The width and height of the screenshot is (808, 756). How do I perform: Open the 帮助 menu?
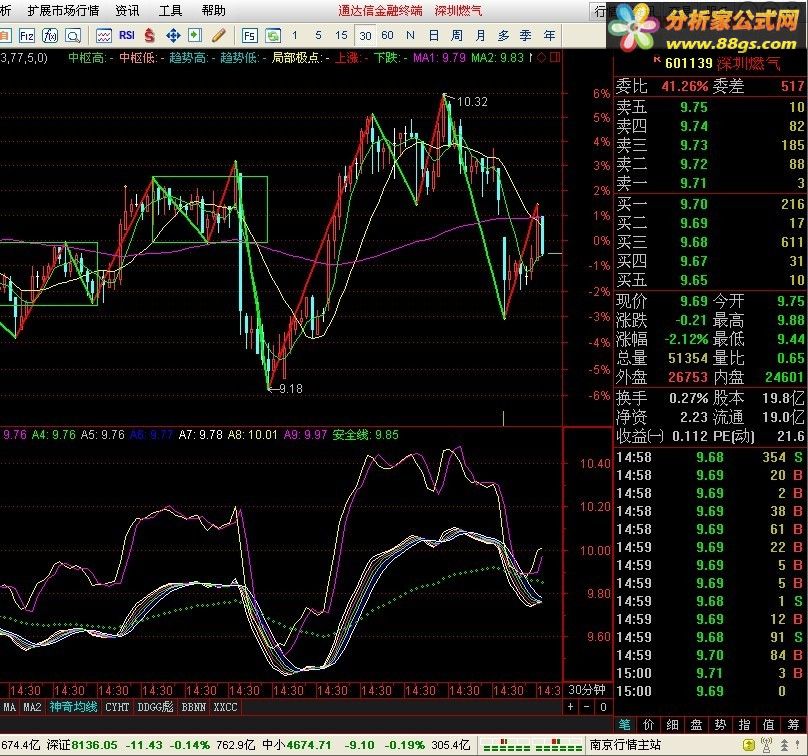pos(213,10)
